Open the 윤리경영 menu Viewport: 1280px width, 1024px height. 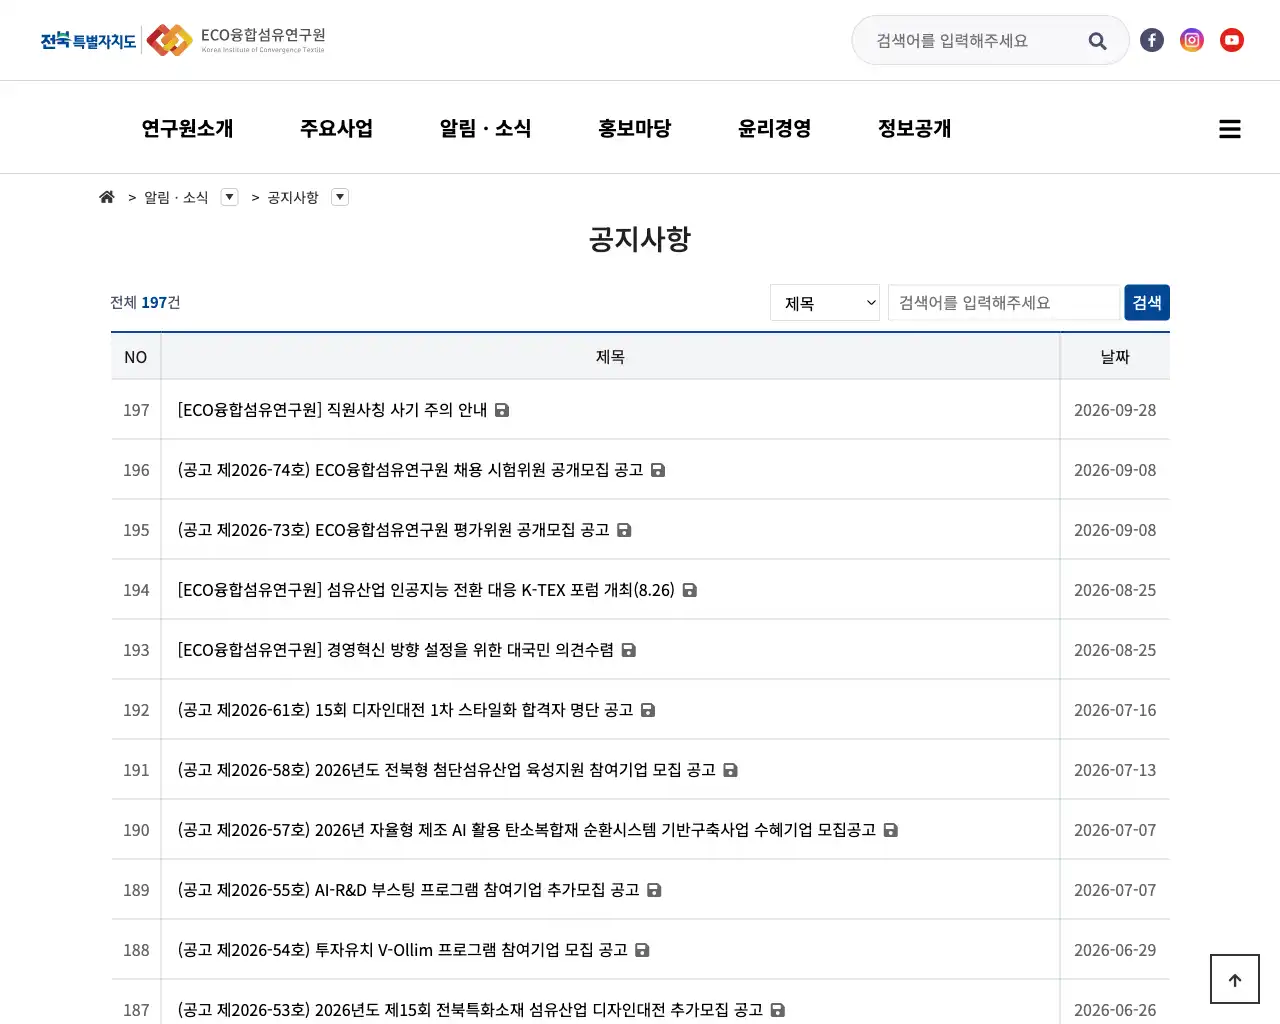774,128
